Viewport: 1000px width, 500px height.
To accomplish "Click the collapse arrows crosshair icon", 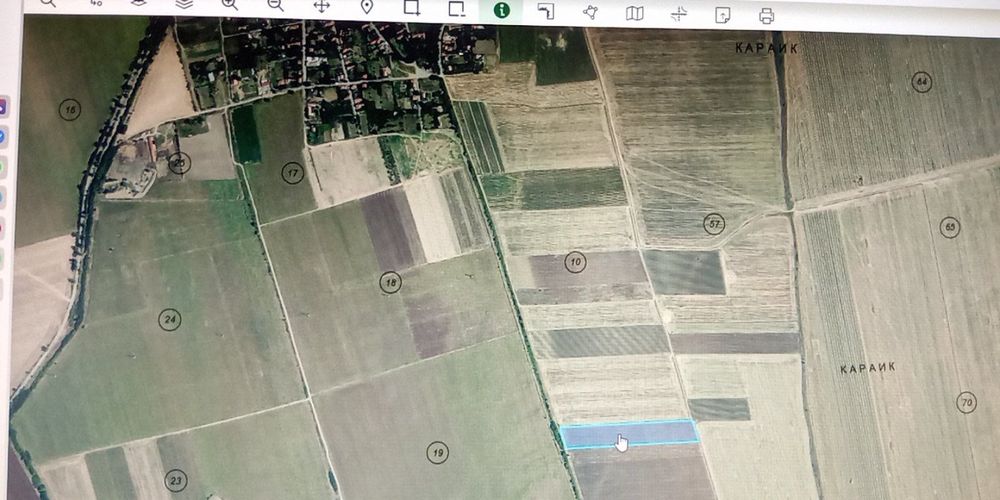I will click(679, 14).
